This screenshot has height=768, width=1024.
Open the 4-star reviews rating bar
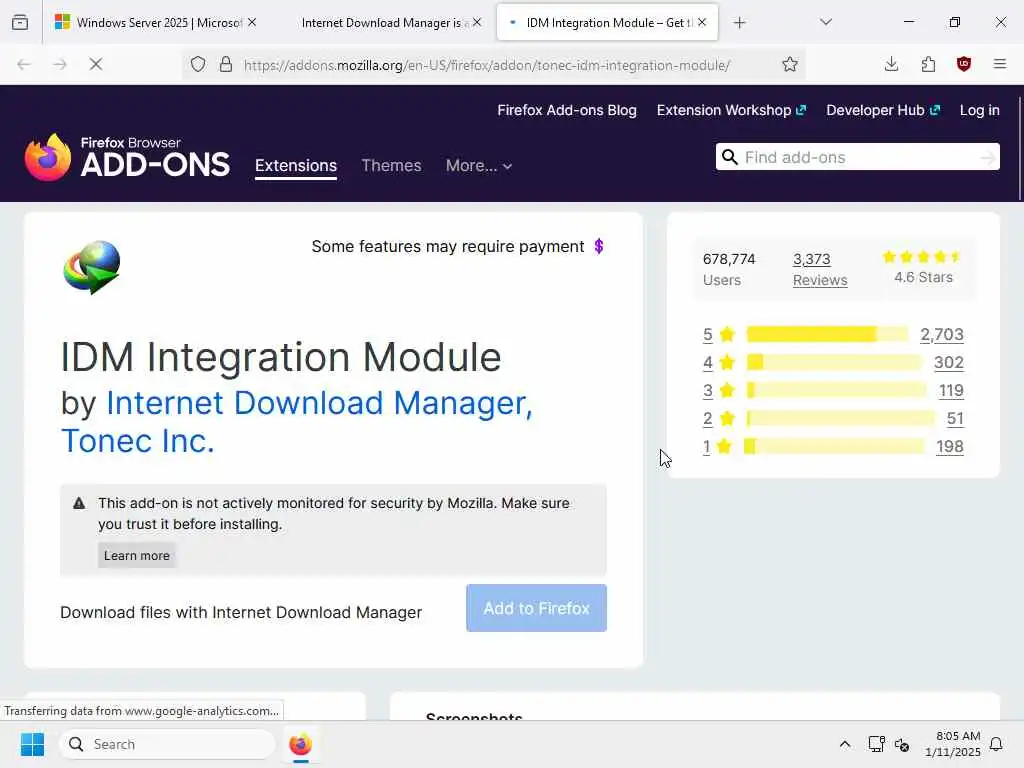(834, 362)
